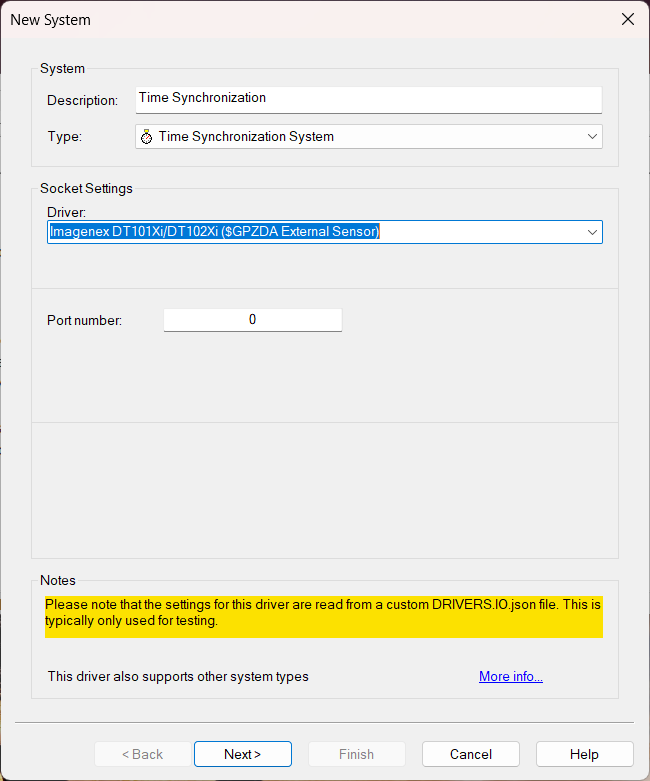
Task: Click the stopwatch icon in Type field
Action: tap(146, 137)
